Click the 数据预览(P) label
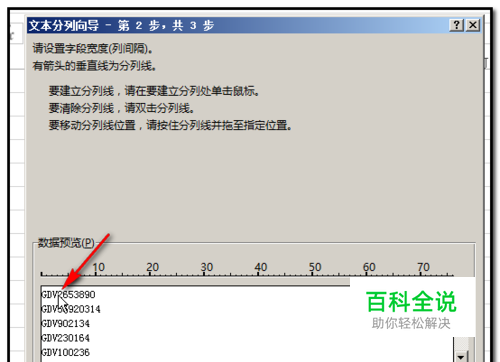 coord(66,243)
